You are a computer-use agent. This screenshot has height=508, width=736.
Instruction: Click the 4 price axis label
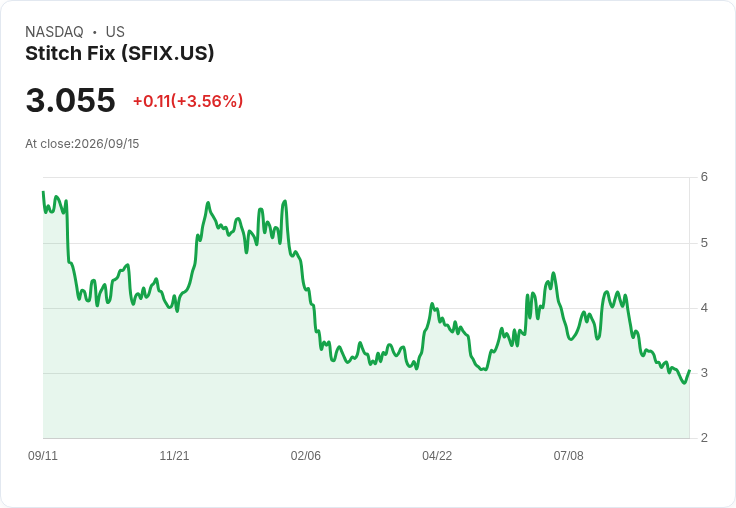[704, 308]
